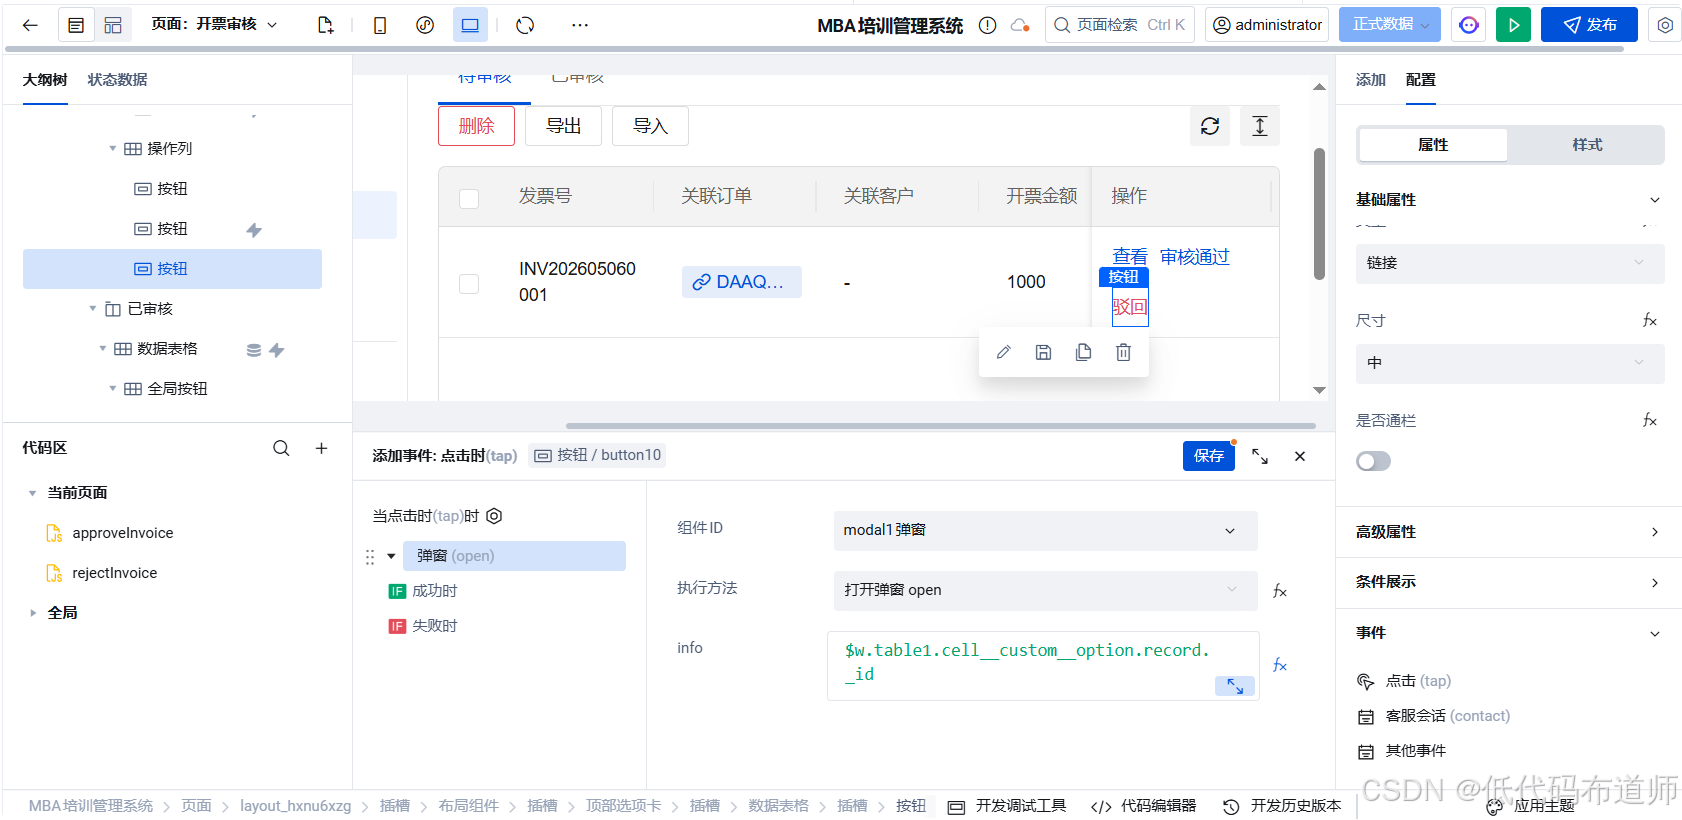1682x820 pixels.
Task: Click fx icon beside 是否通栏 property
Action: click(x=1650, y=420)
